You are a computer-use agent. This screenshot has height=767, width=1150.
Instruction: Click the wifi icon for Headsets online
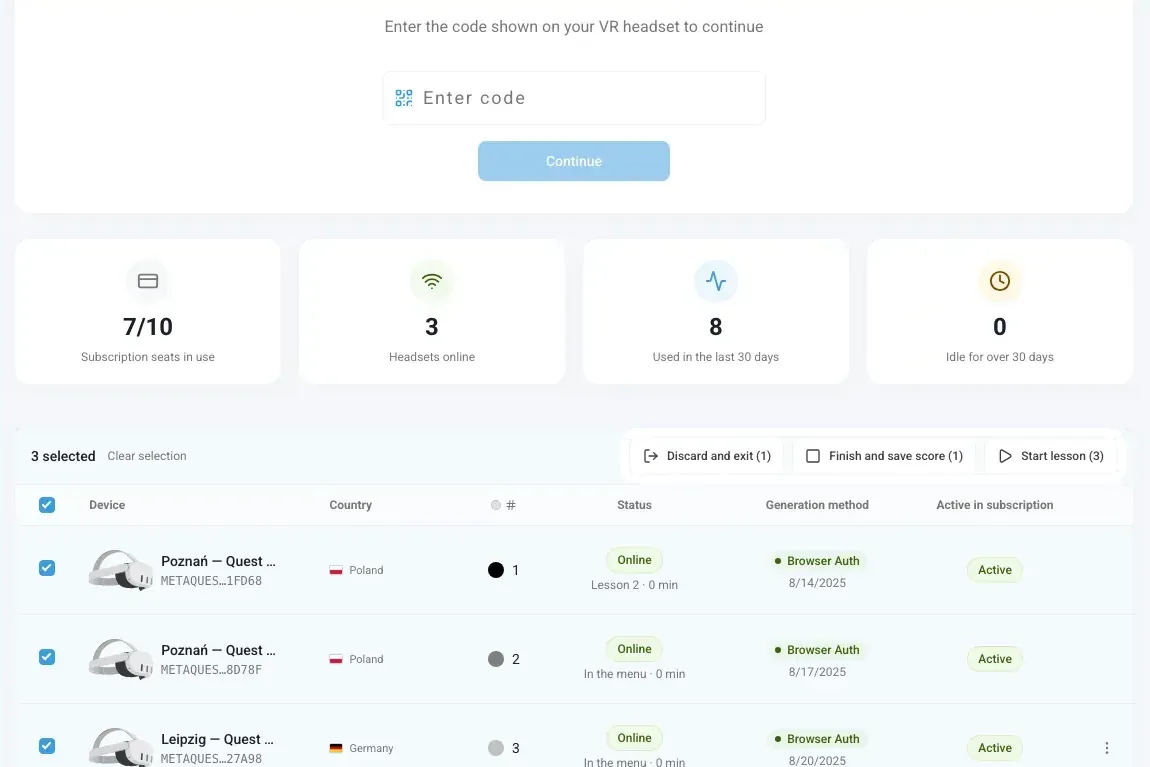pyautogui.click(x=432, y=281)
